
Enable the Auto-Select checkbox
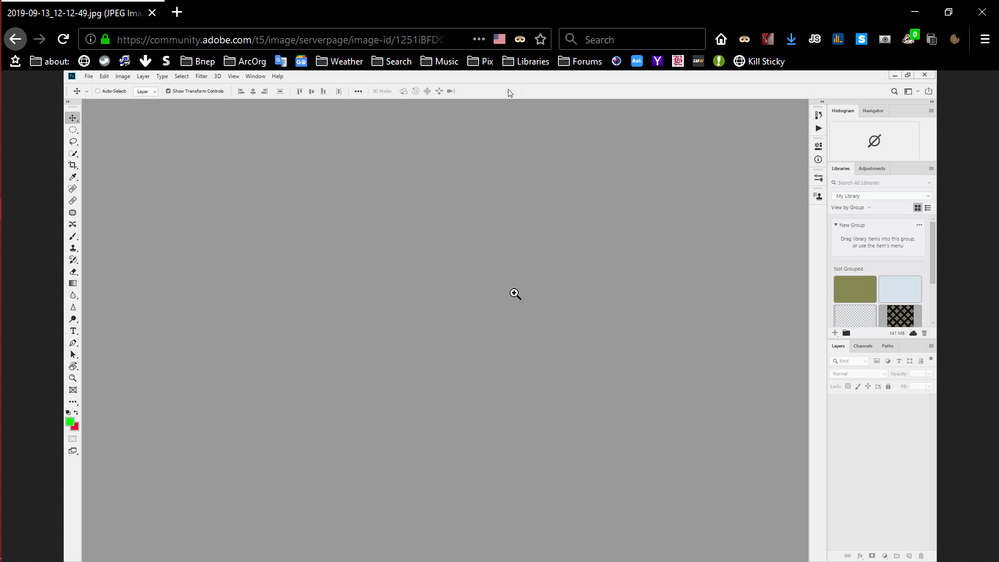(x=97, y=91)
